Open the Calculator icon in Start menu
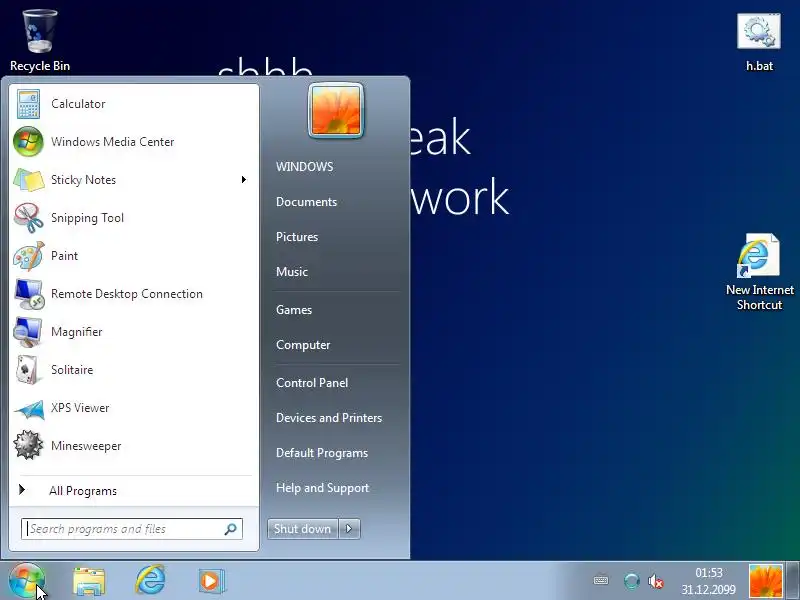800x600 pixels. pos(28,104)
